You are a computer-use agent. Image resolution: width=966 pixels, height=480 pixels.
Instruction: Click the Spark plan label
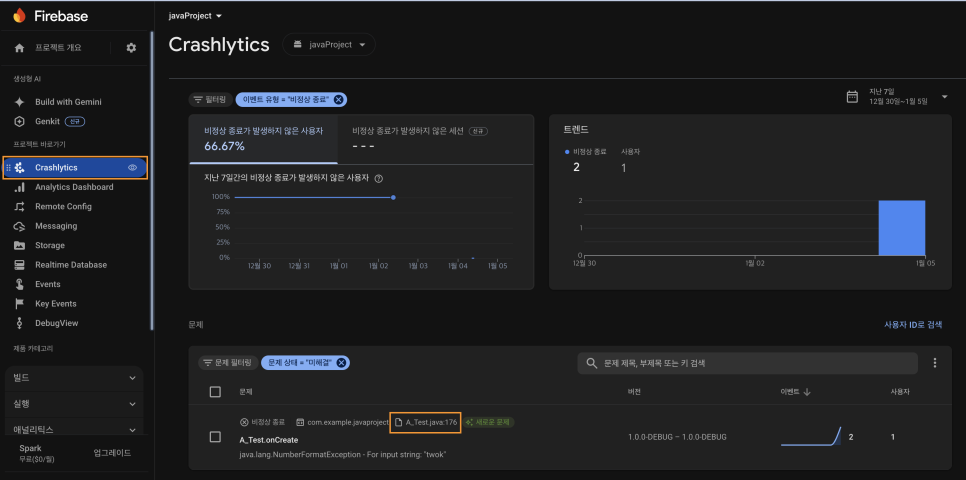[x=30, y=448]
